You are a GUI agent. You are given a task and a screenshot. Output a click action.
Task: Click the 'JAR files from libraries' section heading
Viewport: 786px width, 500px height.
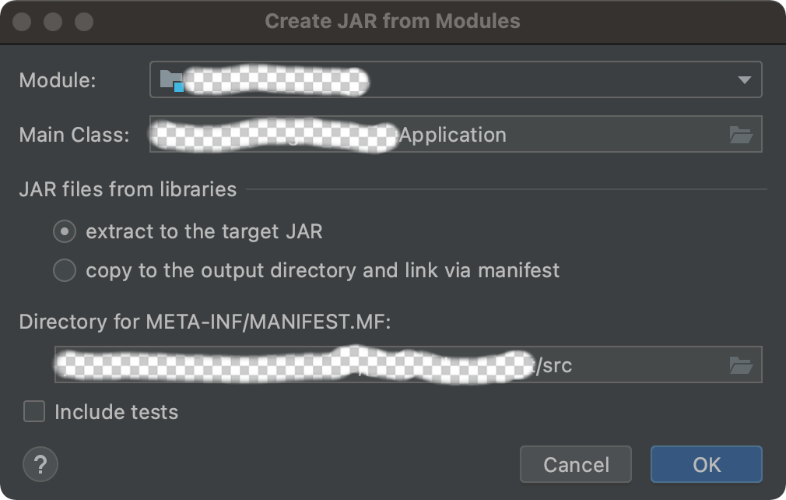pos(128,189)
